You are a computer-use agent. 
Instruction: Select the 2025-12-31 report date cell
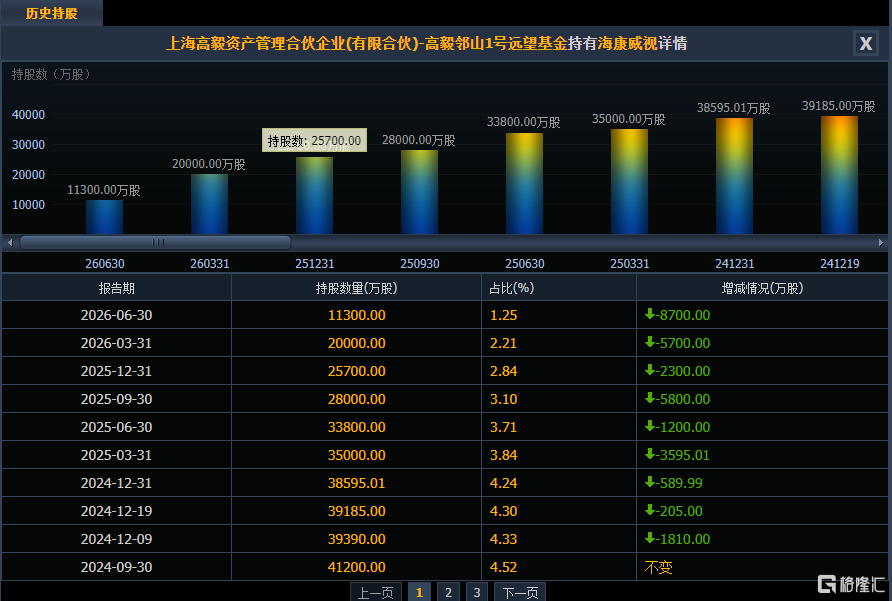[x=117, y=371]
